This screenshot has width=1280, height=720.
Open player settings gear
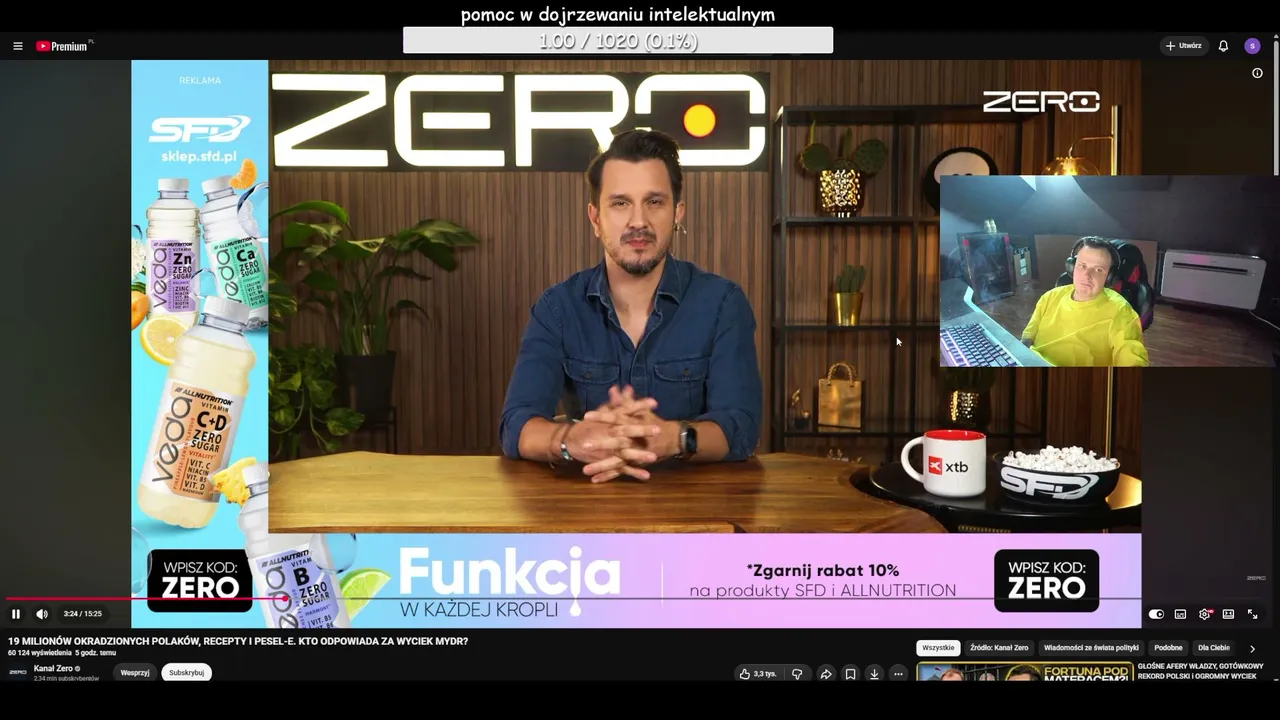pos(1205,614)
